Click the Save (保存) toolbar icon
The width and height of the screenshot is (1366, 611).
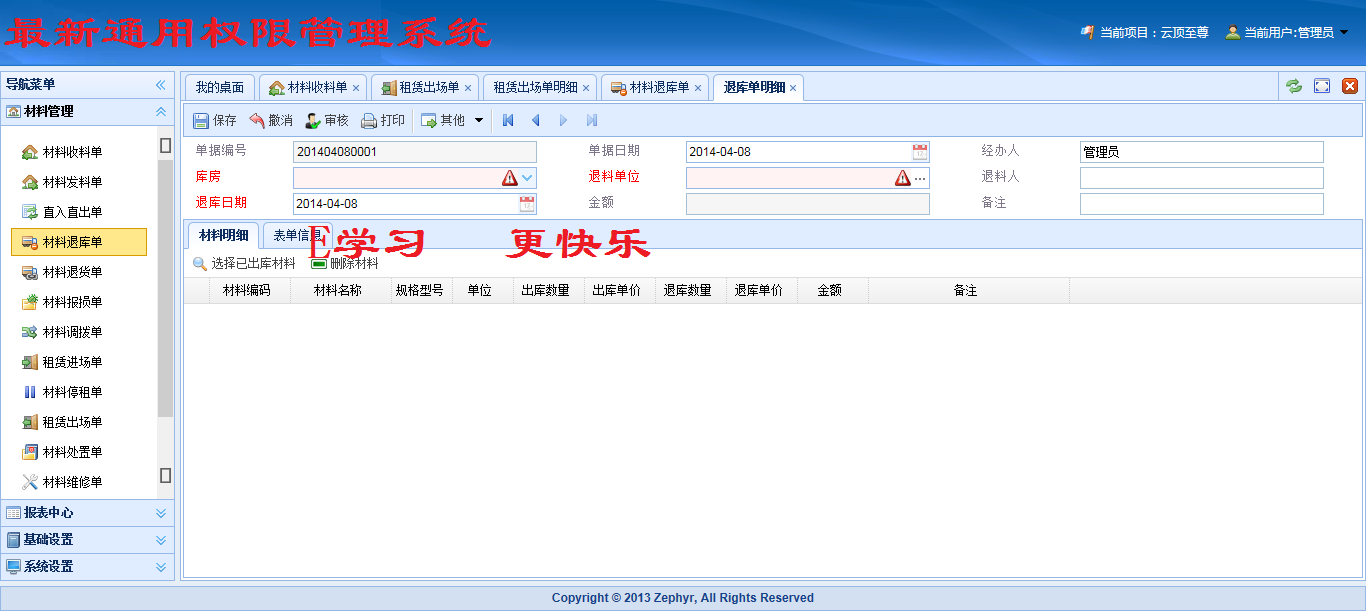[x=201, y=121]
